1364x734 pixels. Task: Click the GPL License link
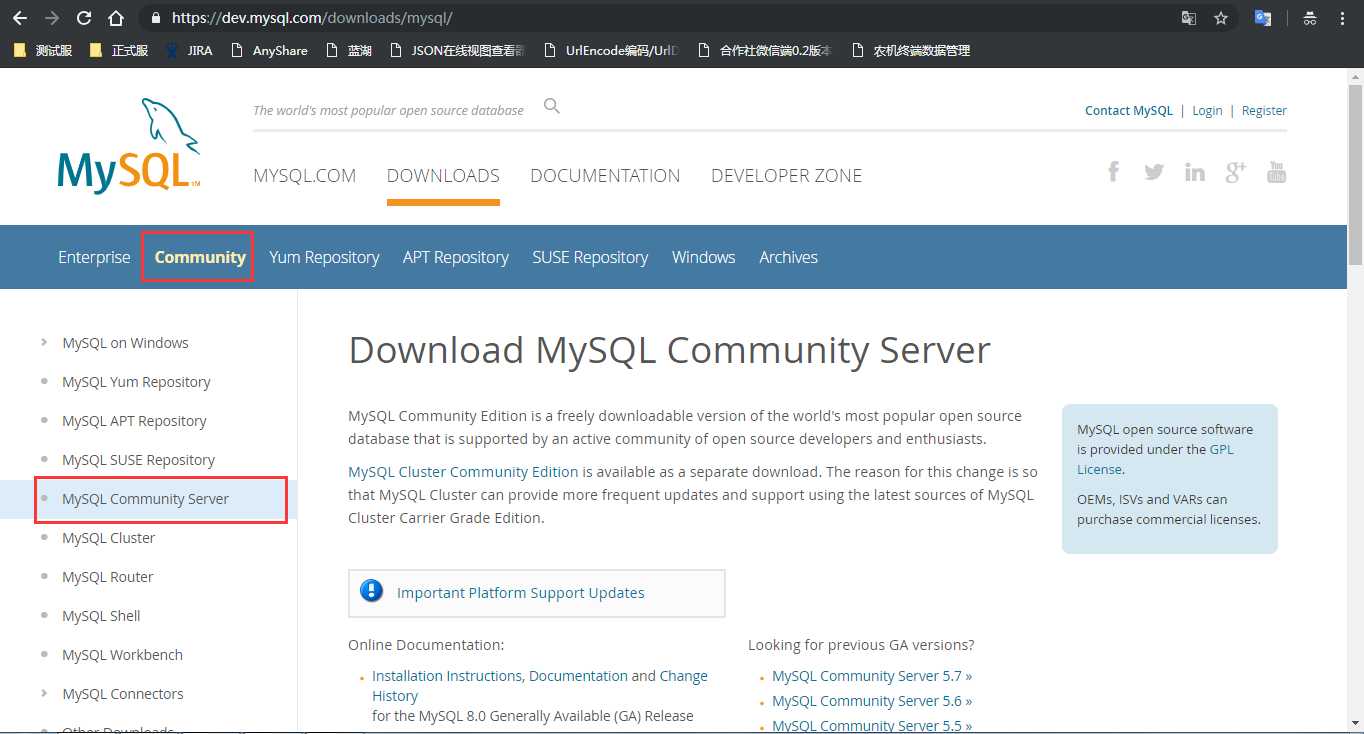[1155, 459]
